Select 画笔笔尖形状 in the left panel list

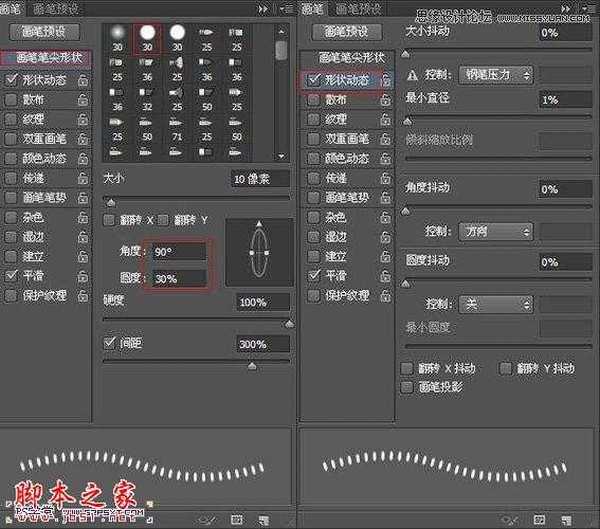click(47, 60)
